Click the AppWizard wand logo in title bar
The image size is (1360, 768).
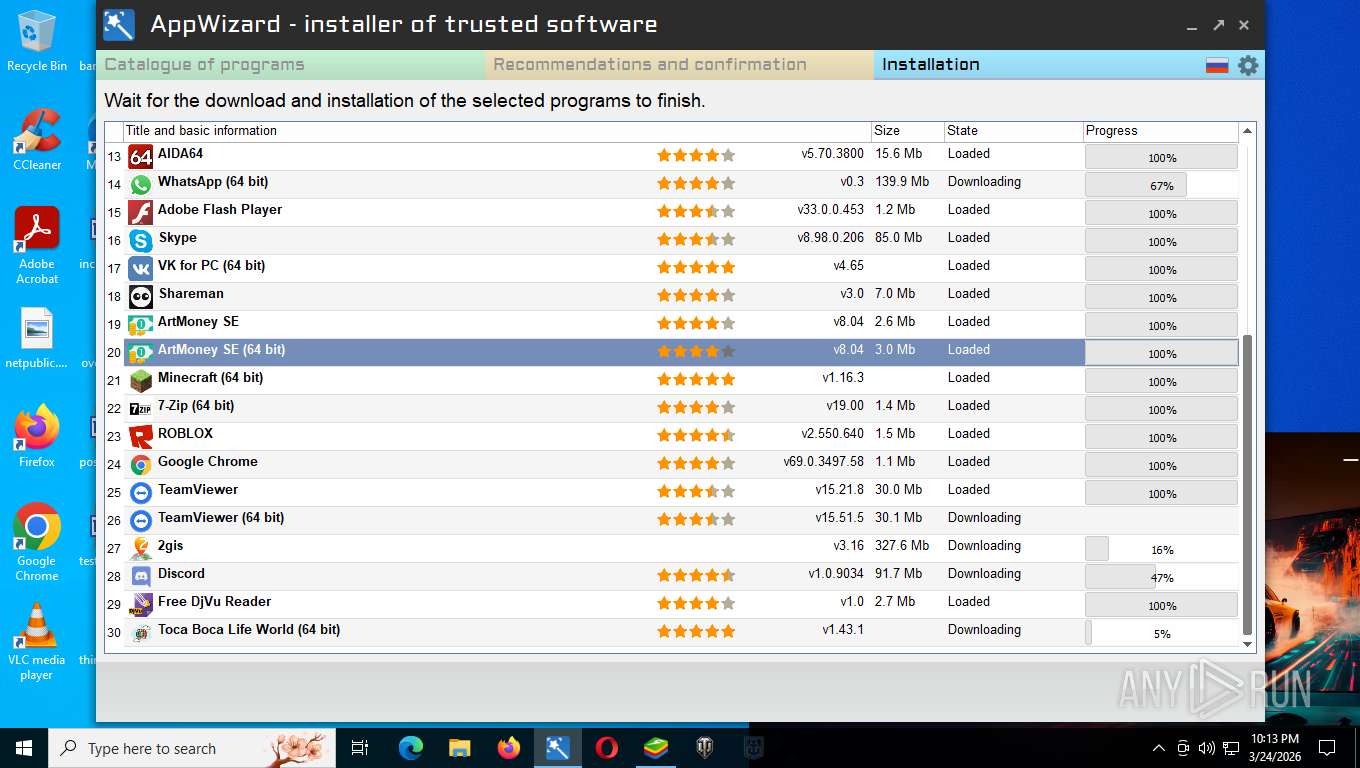point(119,24)
